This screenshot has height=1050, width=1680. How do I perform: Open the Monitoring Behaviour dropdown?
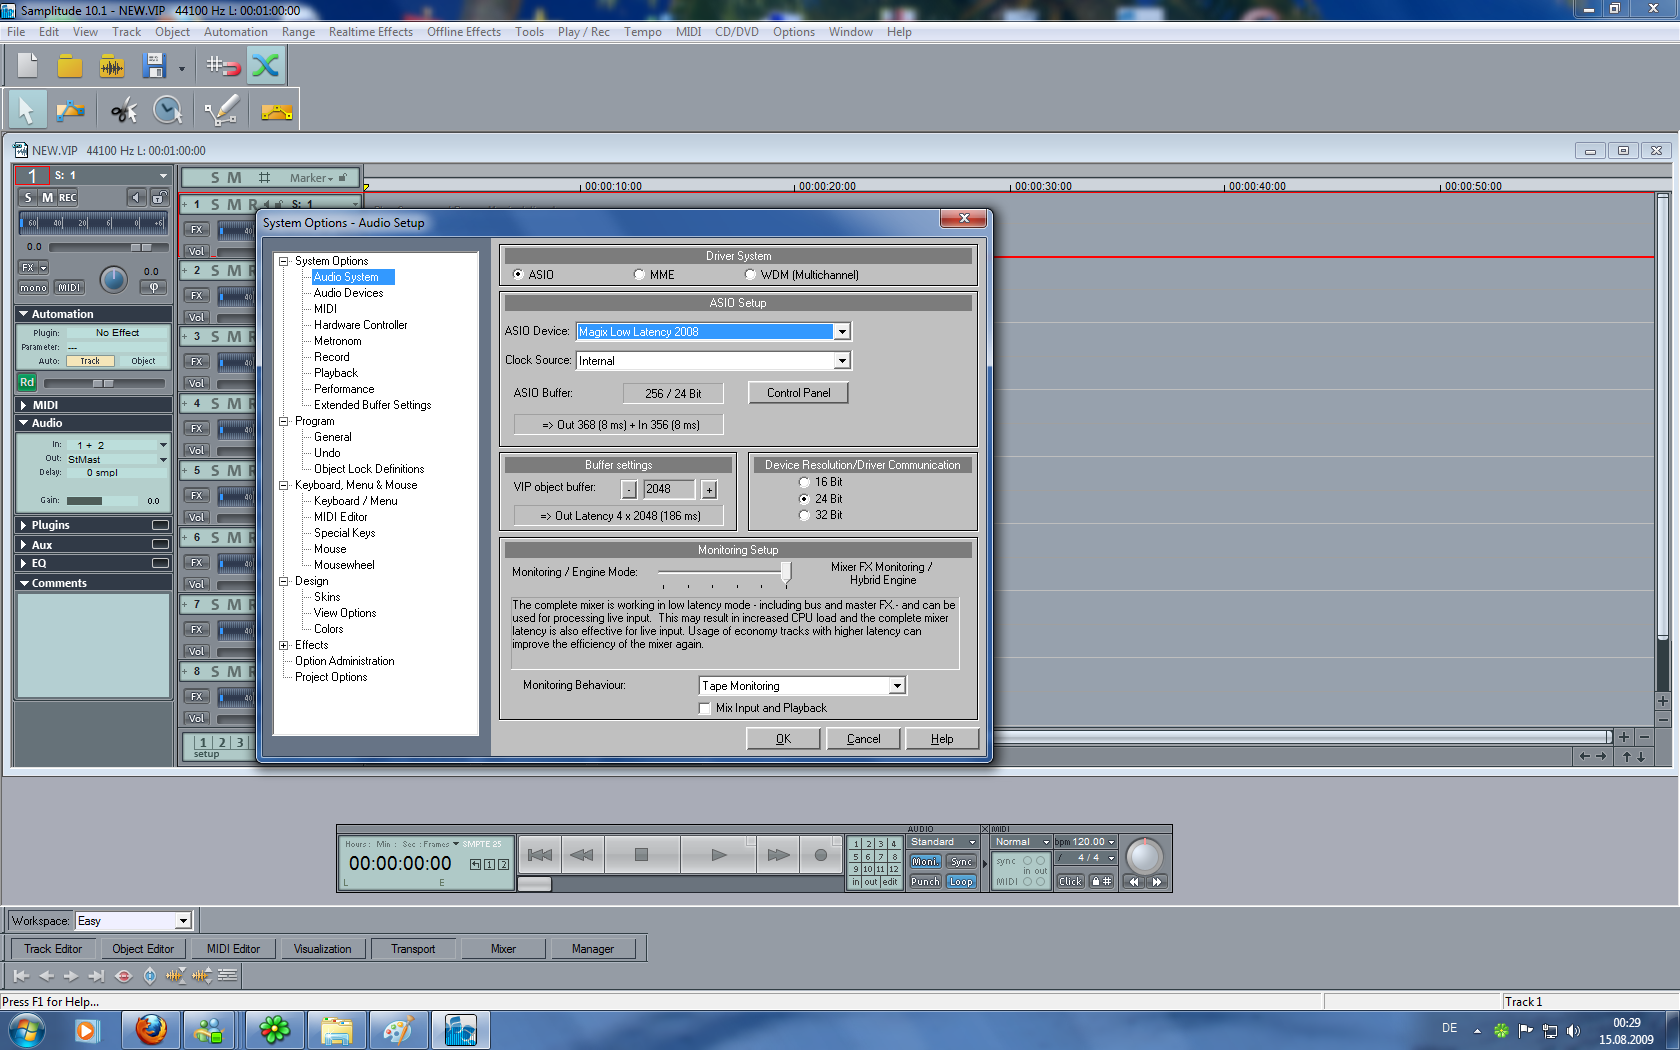coord(897,686)
